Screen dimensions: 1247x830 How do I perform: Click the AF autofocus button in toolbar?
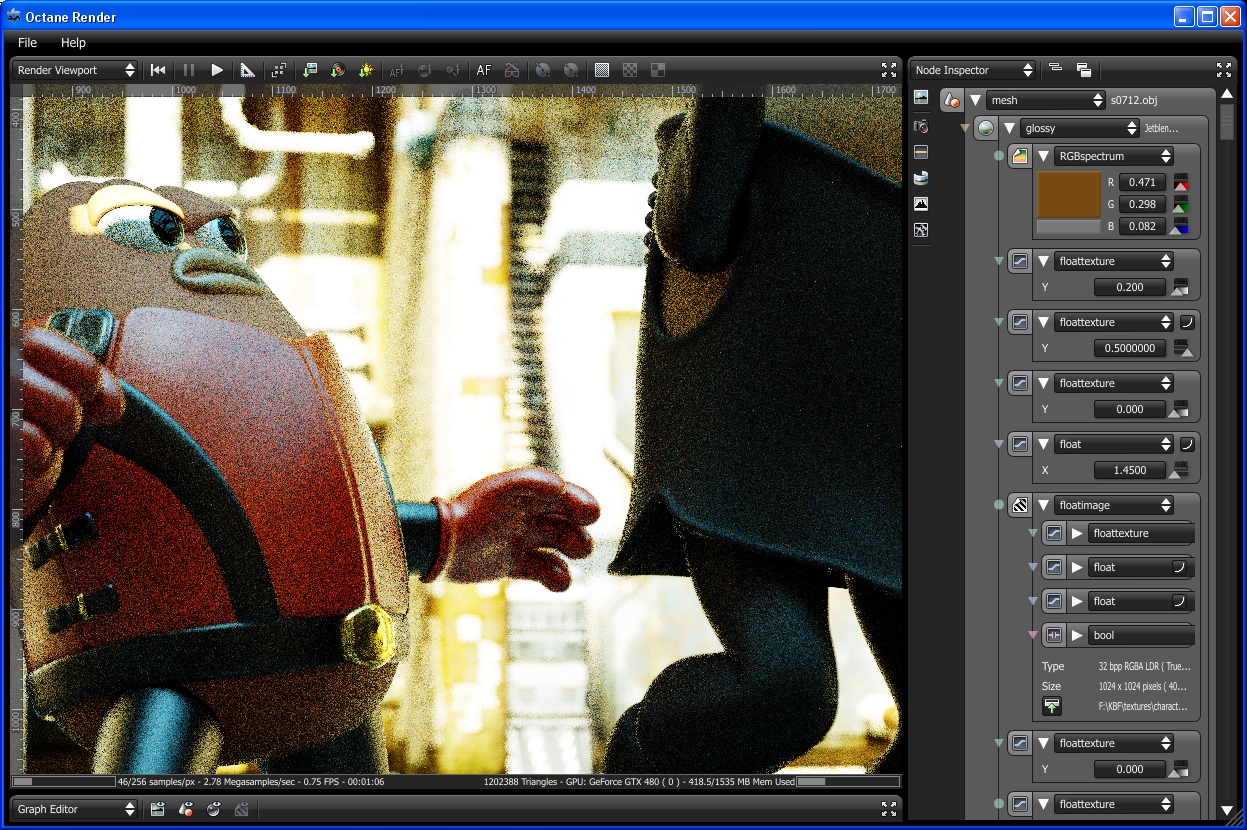(484, 70)
